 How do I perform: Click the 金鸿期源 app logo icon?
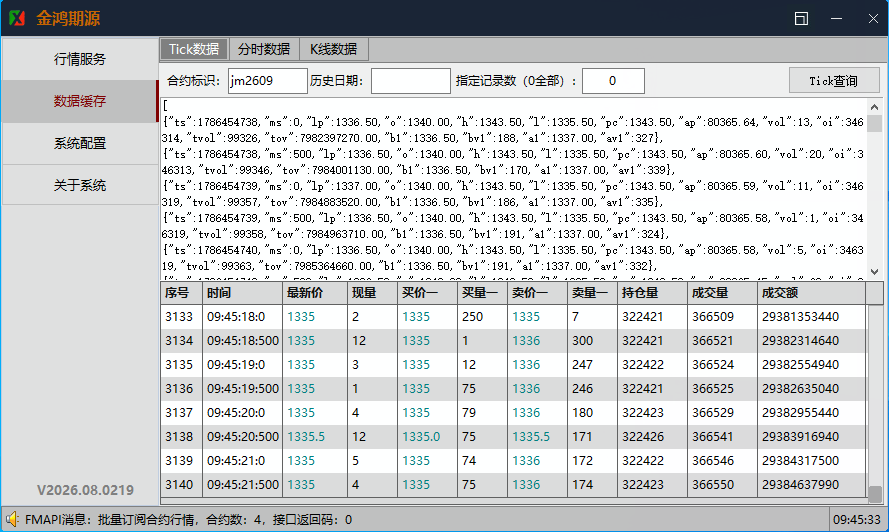coord(17,18)
